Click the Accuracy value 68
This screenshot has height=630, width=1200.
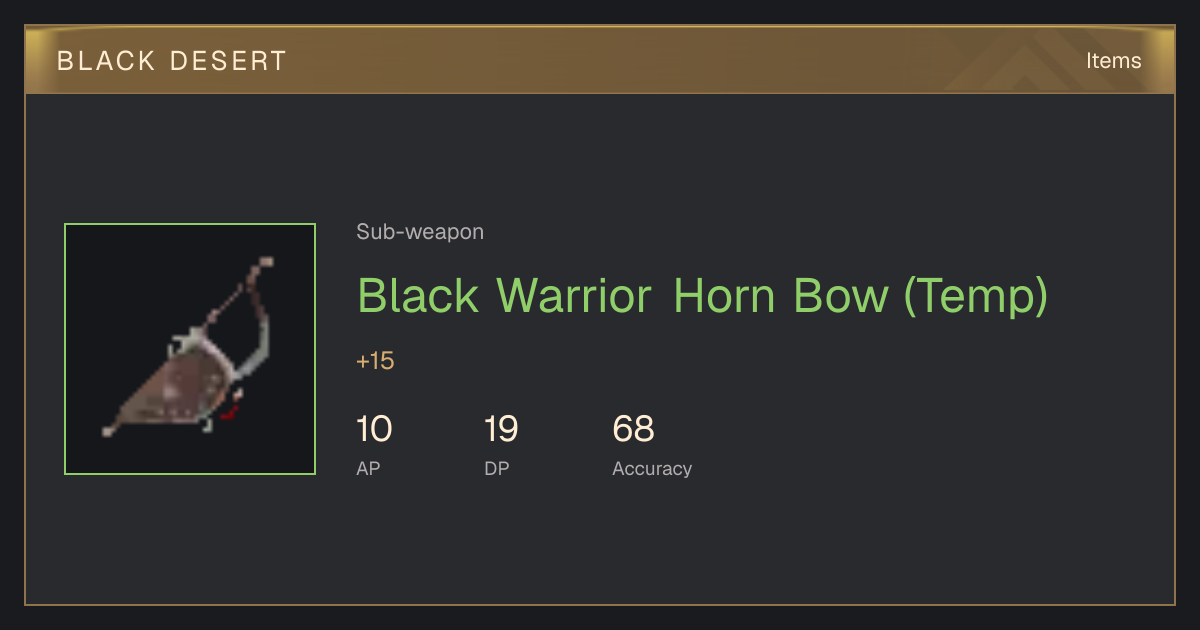coord(633,429)
